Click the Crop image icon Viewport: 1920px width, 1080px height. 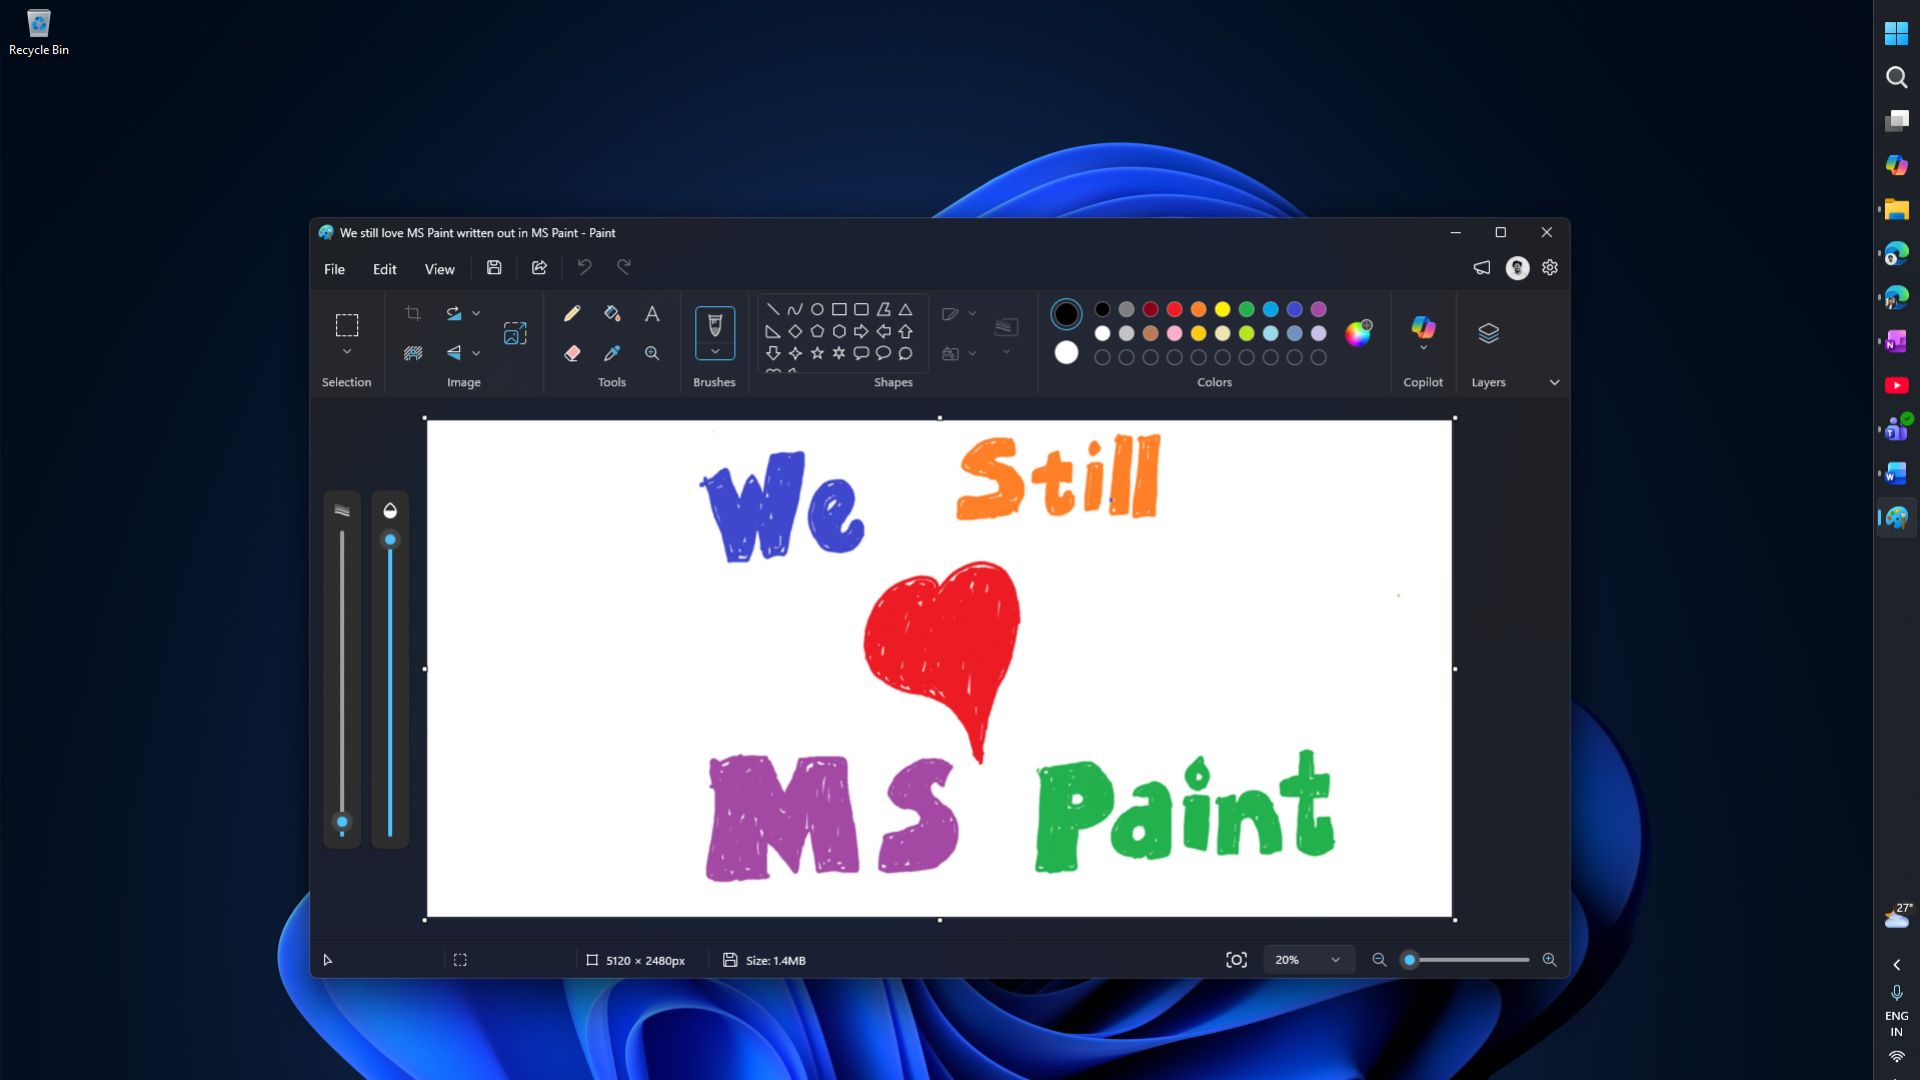pos(413,314)
